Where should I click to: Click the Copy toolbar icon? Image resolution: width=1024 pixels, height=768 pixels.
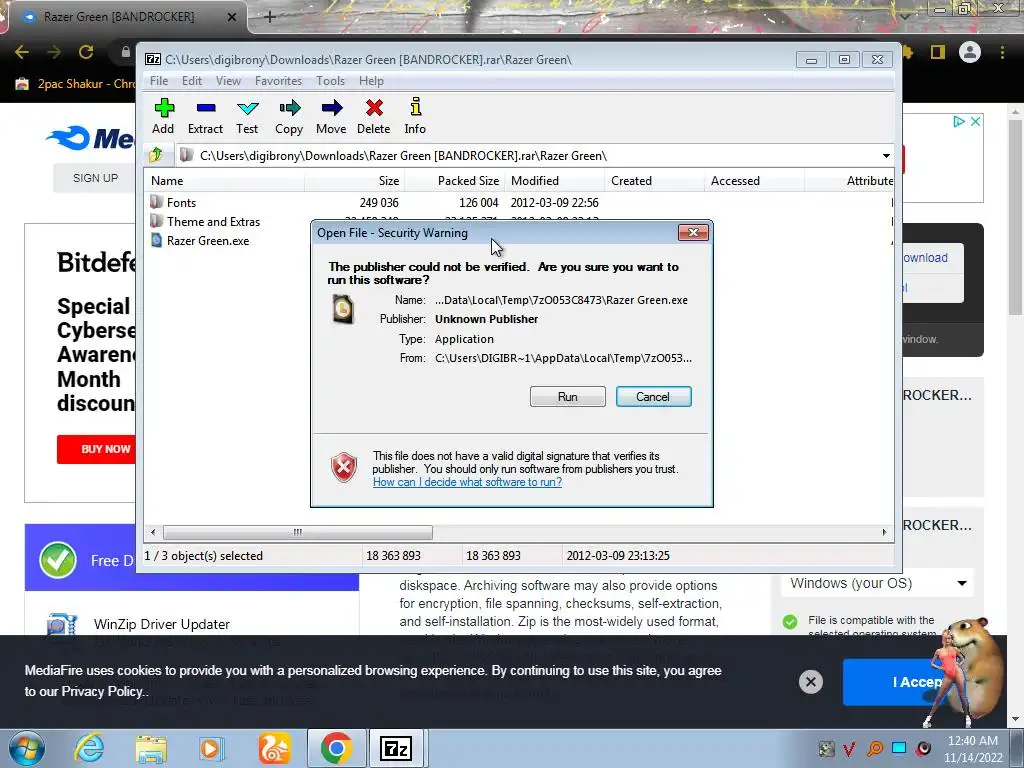[289, 116]
